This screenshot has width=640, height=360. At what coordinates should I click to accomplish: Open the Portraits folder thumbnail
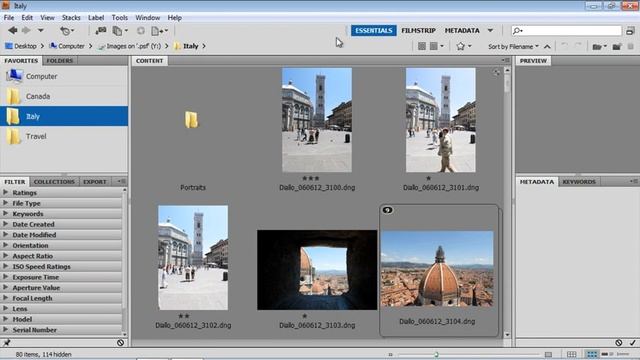(192, 120)
